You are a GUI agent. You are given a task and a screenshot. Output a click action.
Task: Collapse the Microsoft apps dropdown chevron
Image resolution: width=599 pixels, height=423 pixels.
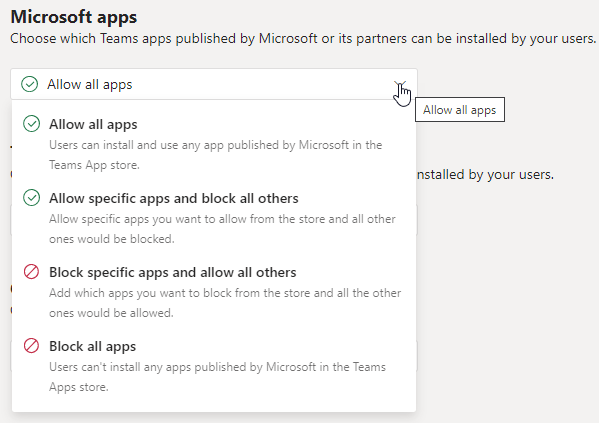click(x=400, y=84)
